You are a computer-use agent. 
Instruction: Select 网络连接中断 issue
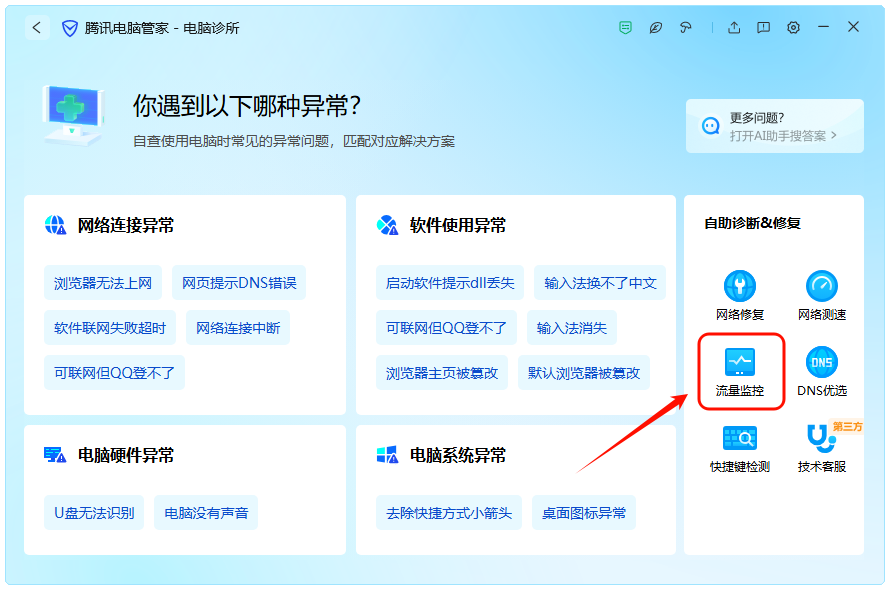(x=238, y=328)
